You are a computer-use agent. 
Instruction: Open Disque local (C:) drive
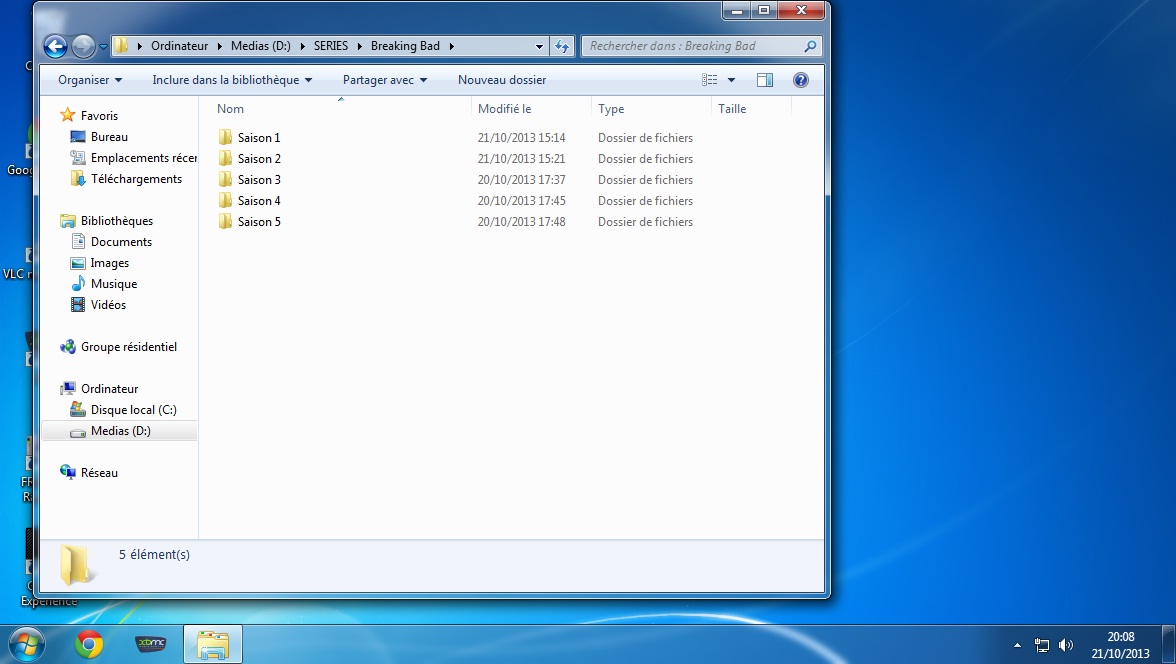134,410
